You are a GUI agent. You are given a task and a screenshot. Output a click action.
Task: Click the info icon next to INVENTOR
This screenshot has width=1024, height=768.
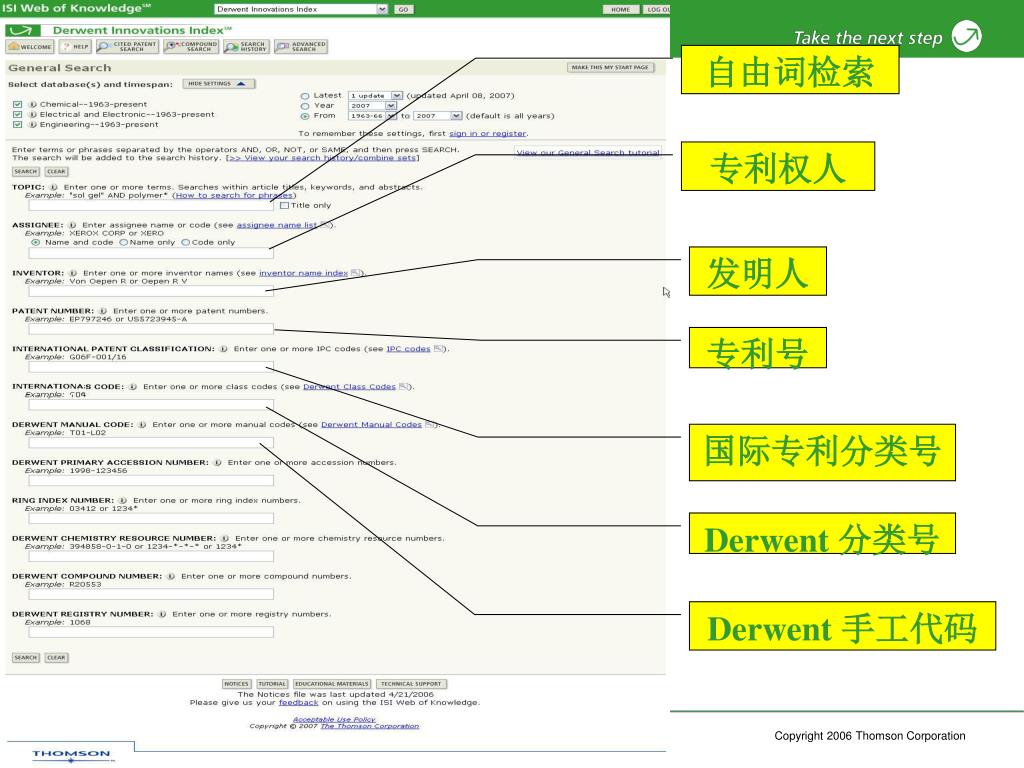(x=73, y=273)
